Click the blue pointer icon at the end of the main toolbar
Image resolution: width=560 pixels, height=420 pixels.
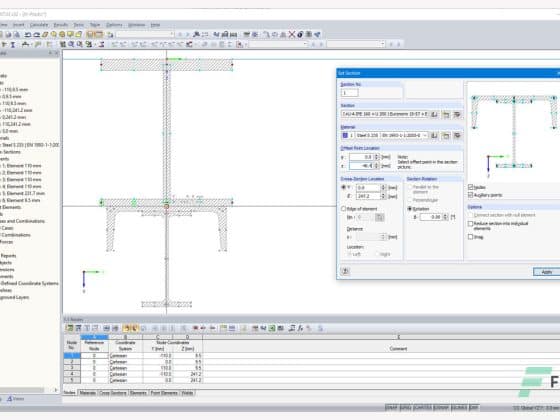[317, 34]
